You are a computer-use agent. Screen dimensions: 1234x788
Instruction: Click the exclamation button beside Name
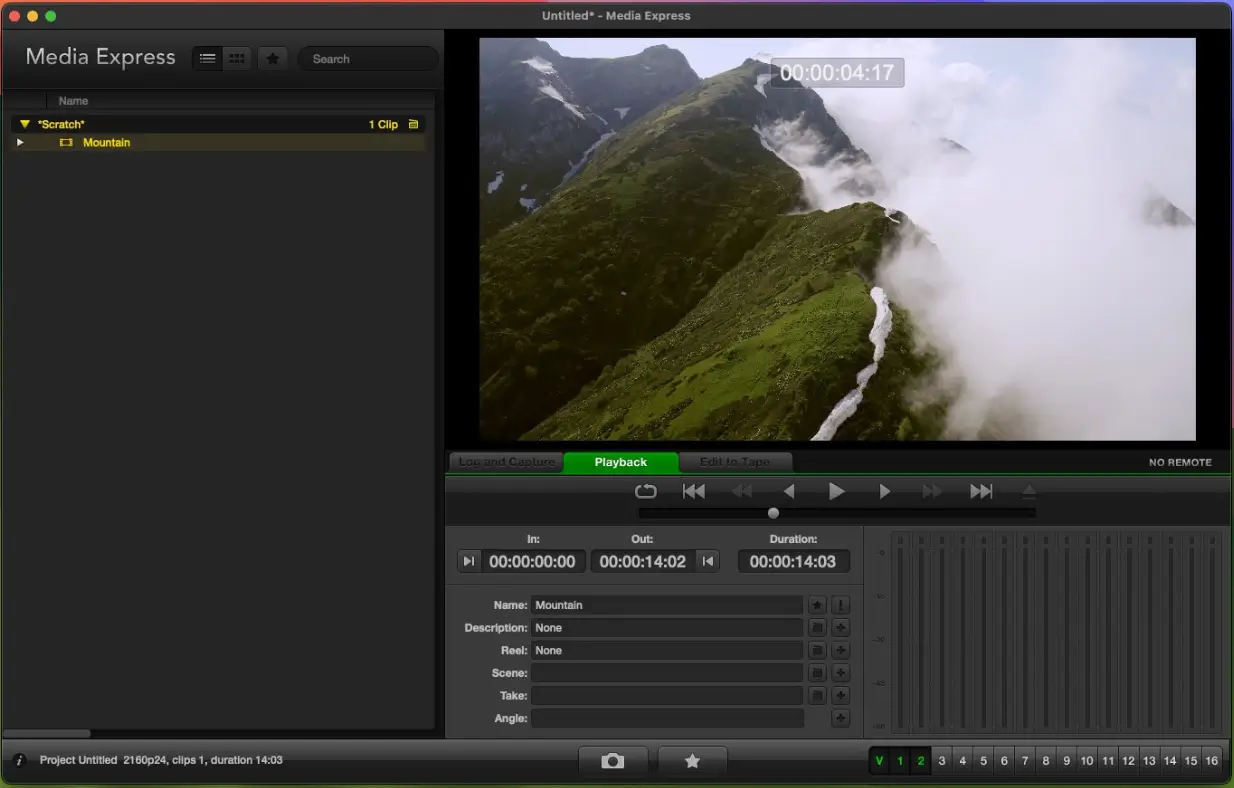click(x=841, y=605)
